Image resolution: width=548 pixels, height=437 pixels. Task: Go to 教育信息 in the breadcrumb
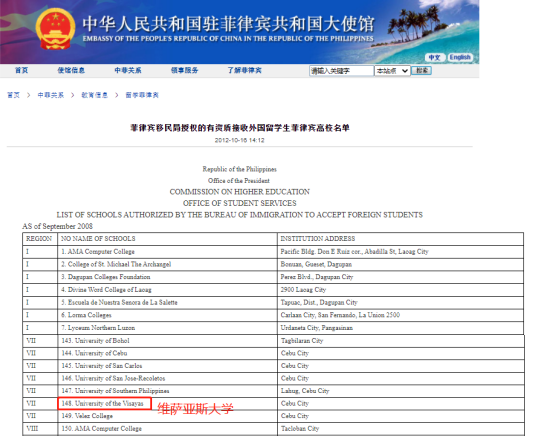[x=95, y=95]
